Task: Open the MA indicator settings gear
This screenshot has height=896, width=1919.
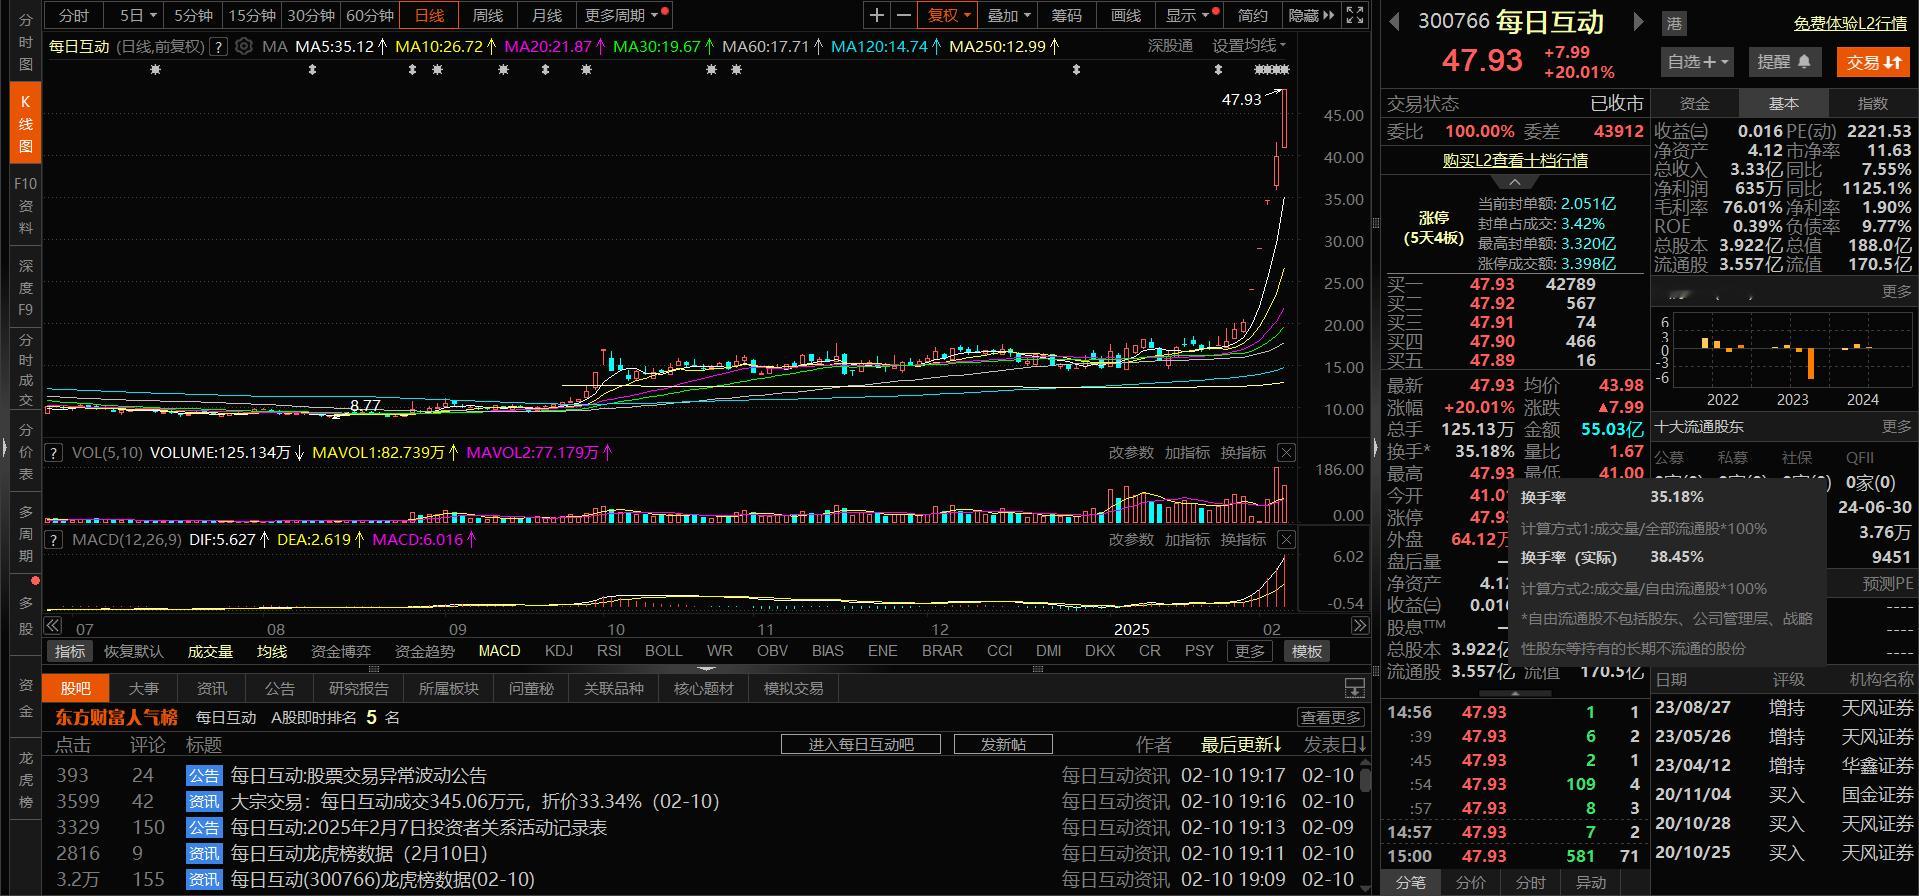Action: tap(244, 46)
